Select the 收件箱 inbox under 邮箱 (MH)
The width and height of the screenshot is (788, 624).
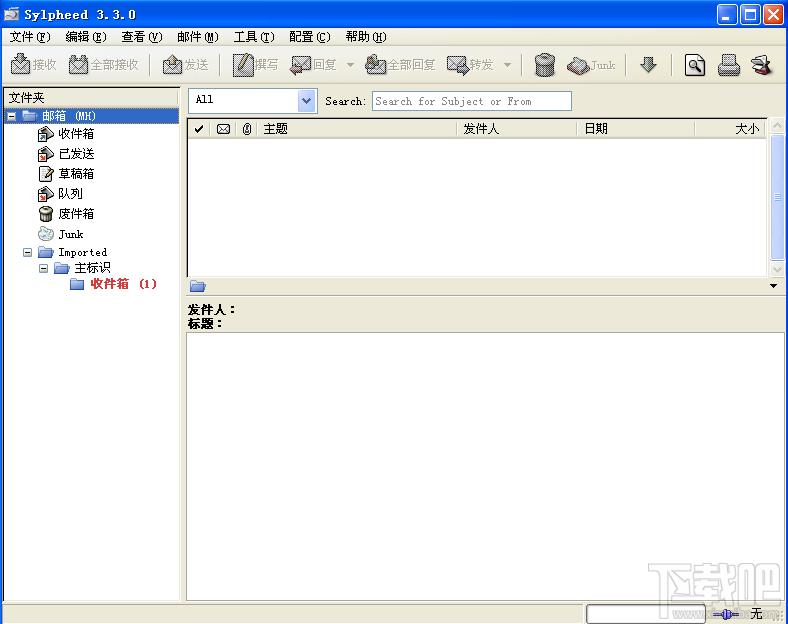pos(75,134)
